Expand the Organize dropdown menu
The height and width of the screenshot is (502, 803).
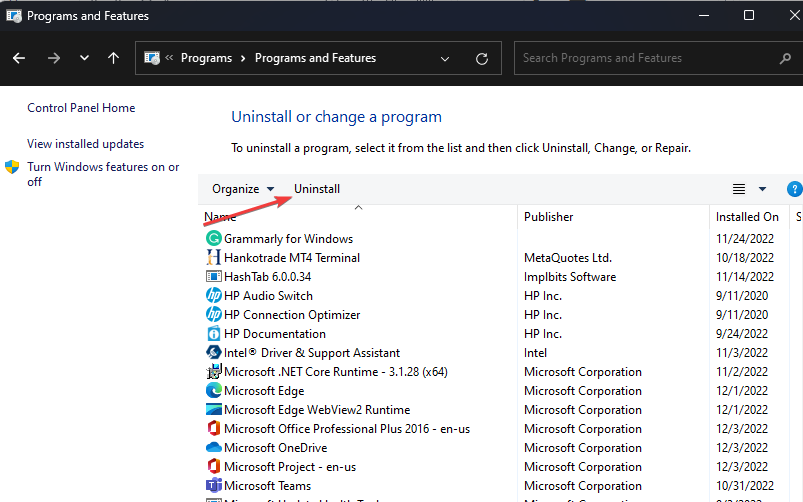tap(243, 189)
